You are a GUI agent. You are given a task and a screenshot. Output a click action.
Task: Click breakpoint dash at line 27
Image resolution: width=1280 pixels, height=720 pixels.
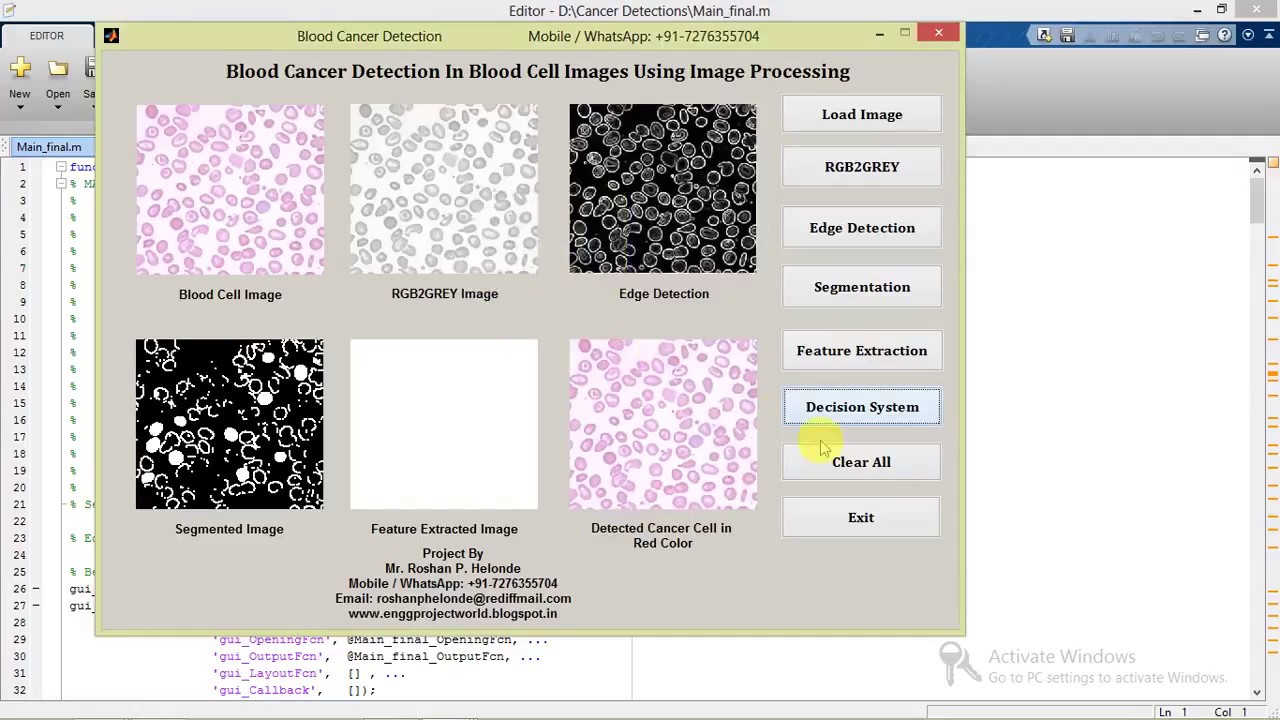[36, 606]
